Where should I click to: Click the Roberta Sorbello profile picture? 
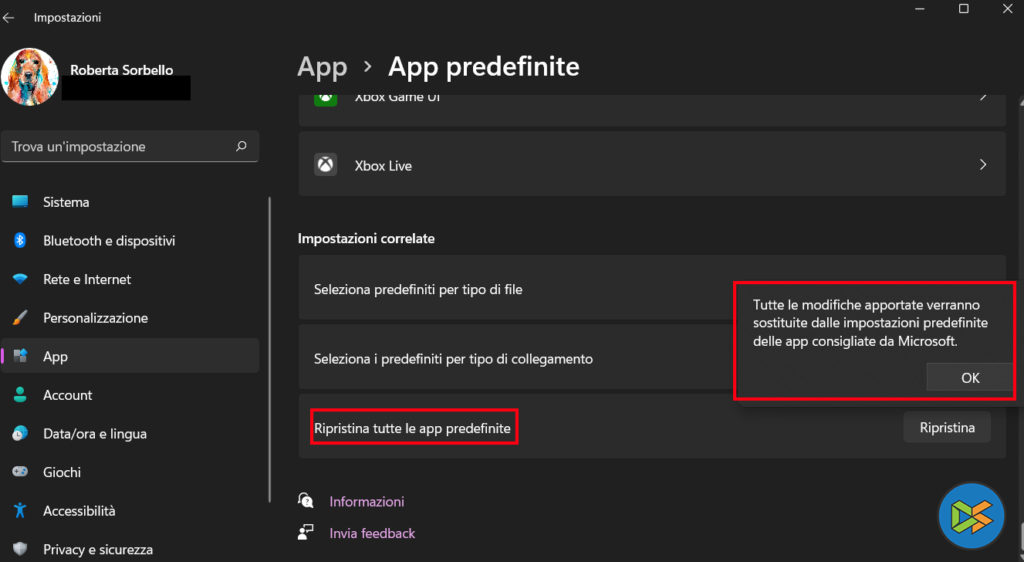(30, 78)
